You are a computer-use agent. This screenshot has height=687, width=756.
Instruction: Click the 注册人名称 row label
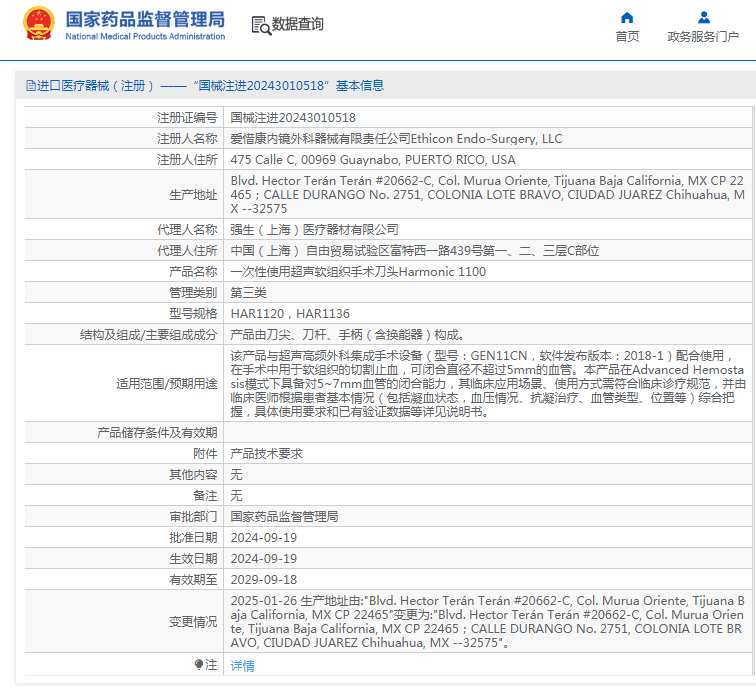[x=187, y=139]
